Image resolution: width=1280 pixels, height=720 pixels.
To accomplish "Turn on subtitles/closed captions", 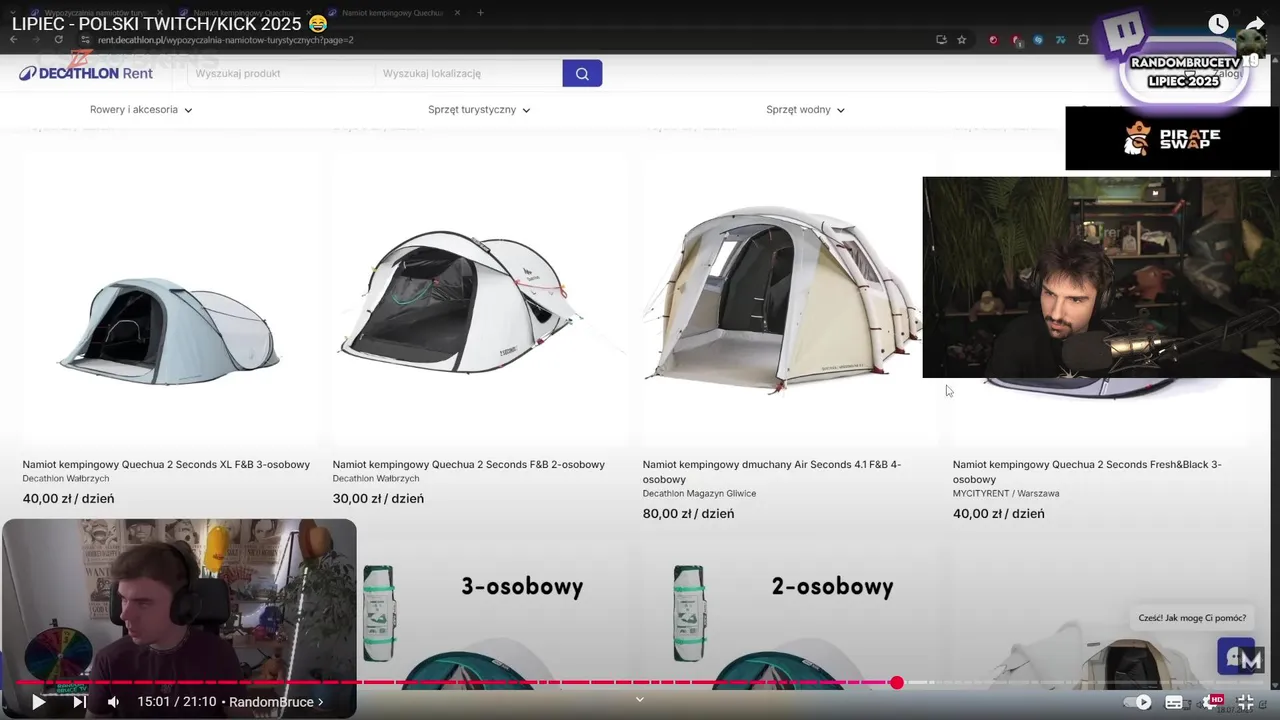I will point(1174,702).
